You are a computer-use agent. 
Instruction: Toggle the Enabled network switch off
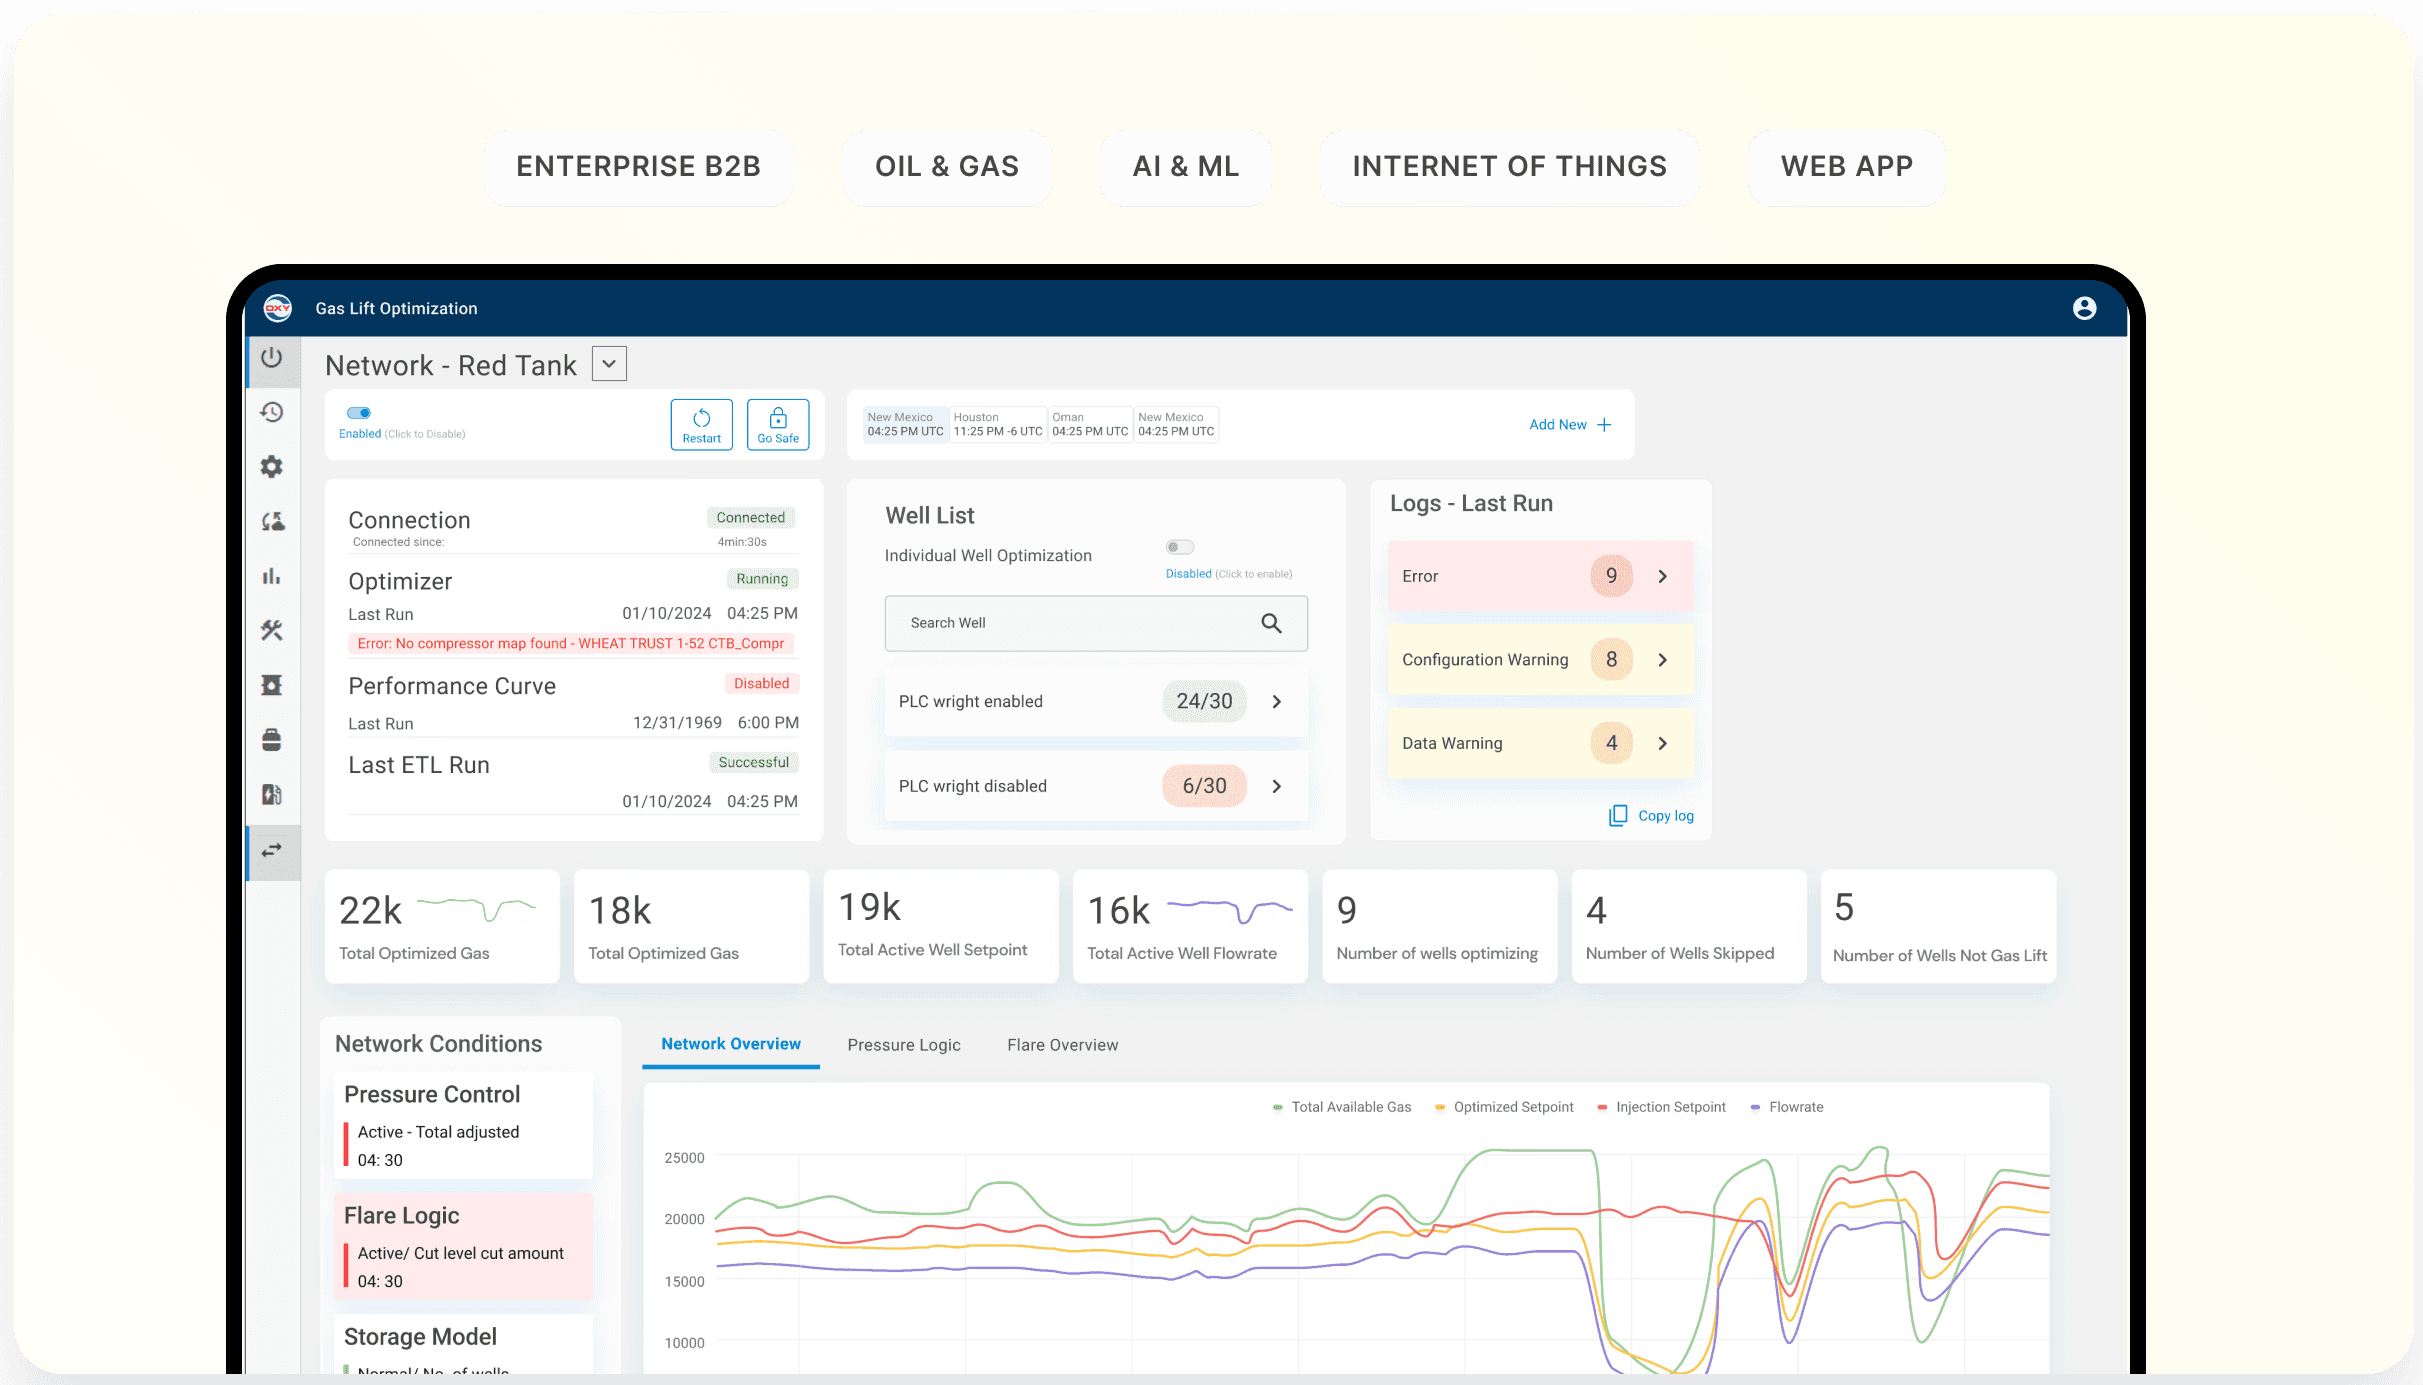coord(359,413)
